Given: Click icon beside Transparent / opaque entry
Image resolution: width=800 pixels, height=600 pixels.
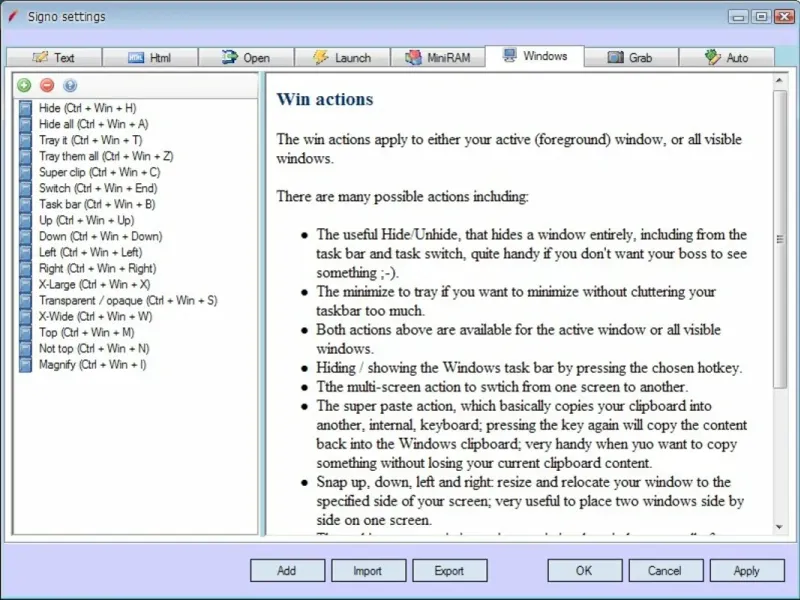Looking at the screenshot, I should coord(26,301).
